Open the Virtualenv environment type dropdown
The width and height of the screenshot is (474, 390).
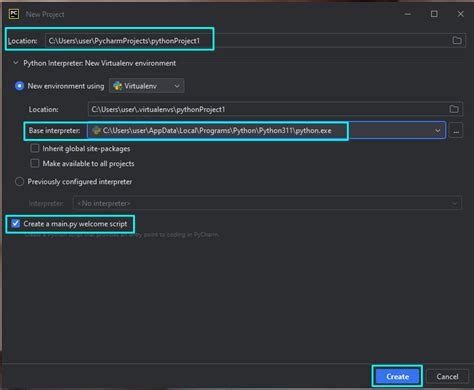coord(147,86)
